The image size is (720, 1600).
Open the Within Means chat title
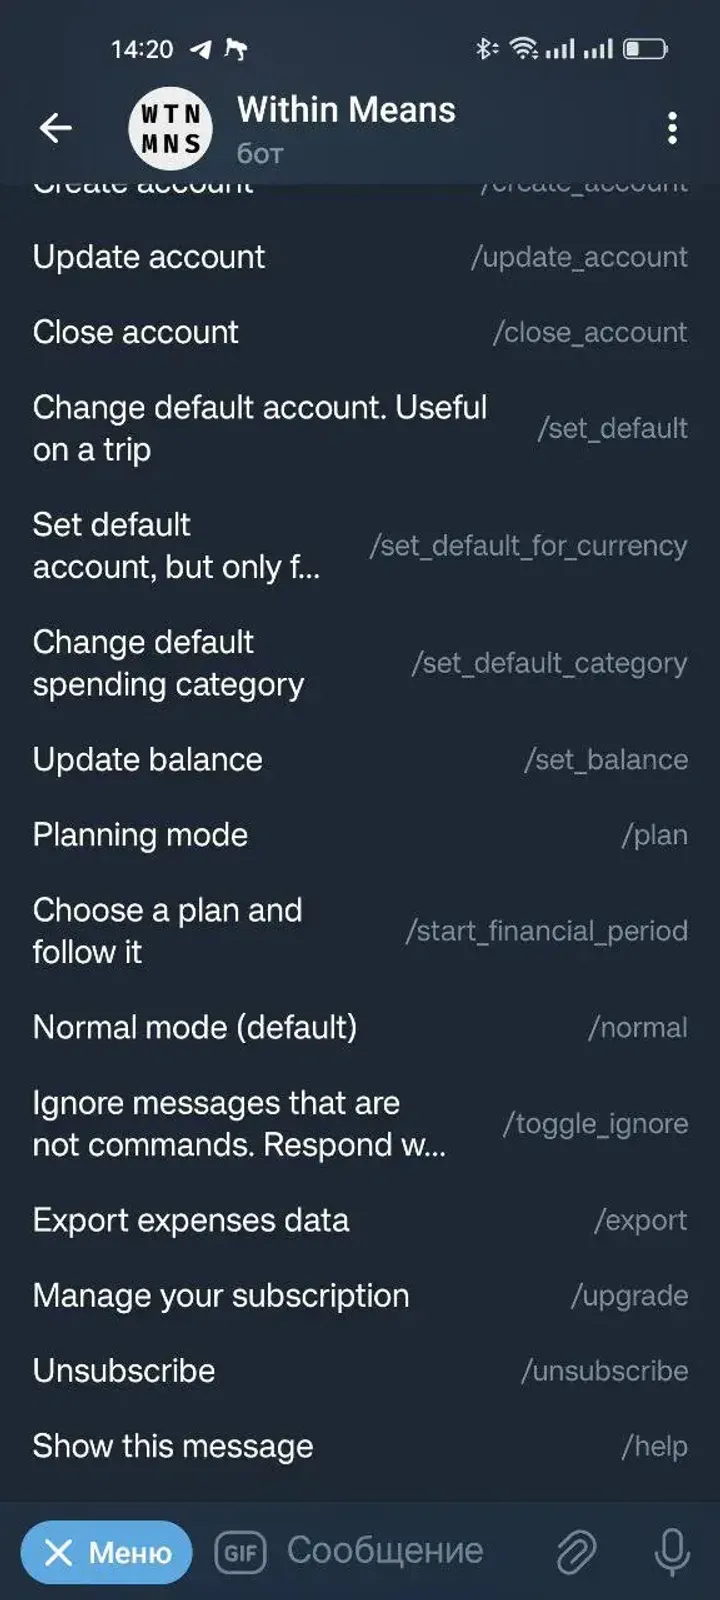(x=346, y=110)
